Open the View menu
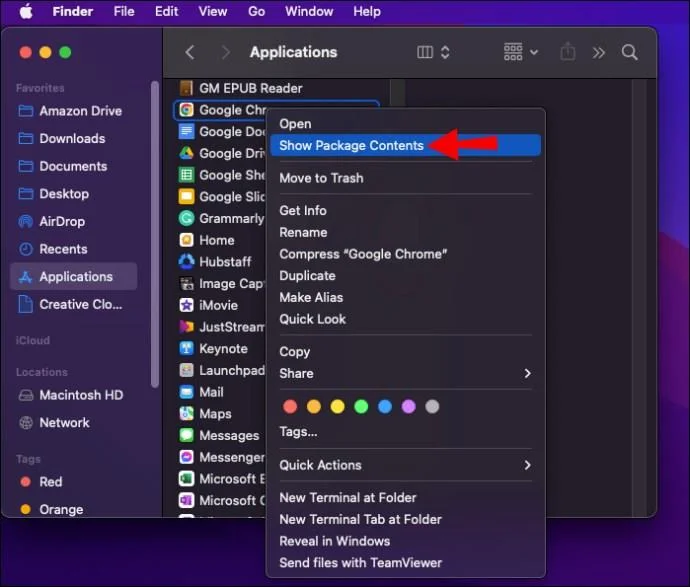The width and height of the screenshot is (690, 587). pyautogui.click(x=213, y=11)
